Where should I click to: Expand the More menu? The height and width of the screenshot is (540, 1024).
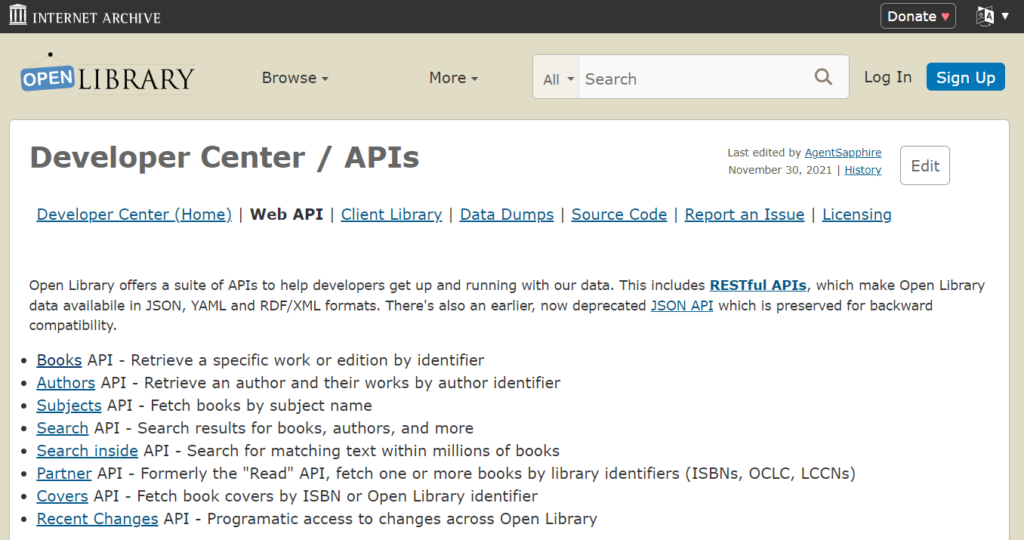(x=453, y=78)
